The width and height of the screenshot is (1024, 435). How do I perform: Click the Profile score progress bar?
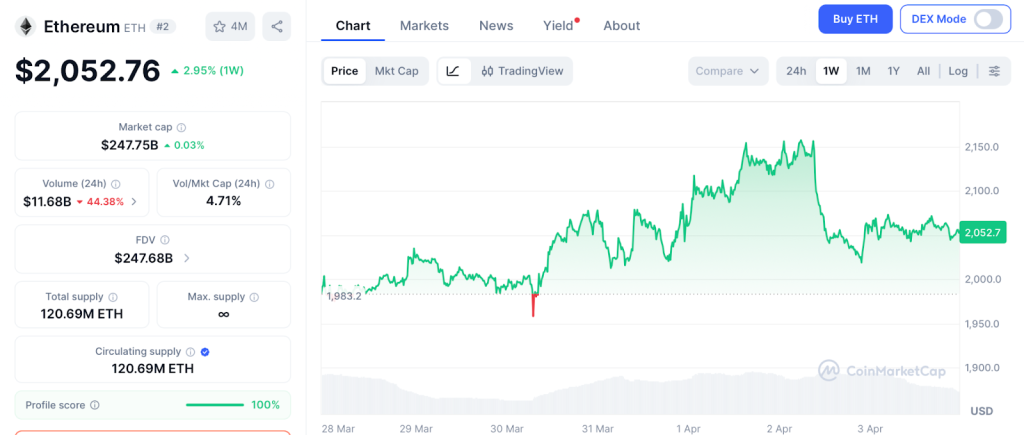(x=214, y=405)
